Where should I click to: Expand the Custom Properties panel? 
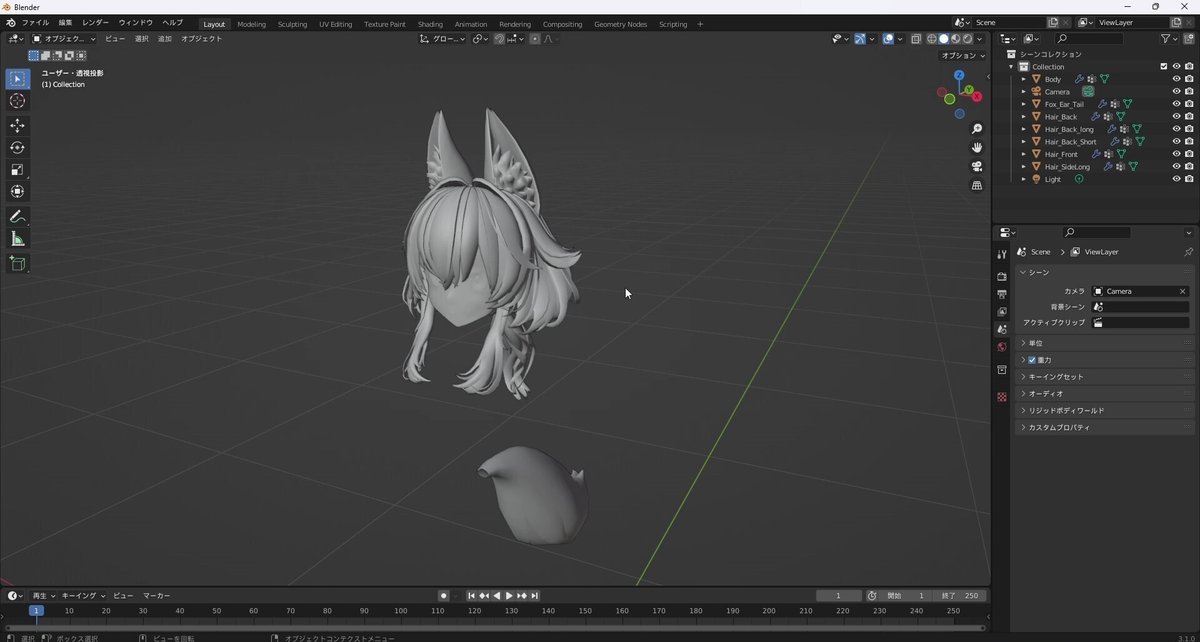point(1105,427)
